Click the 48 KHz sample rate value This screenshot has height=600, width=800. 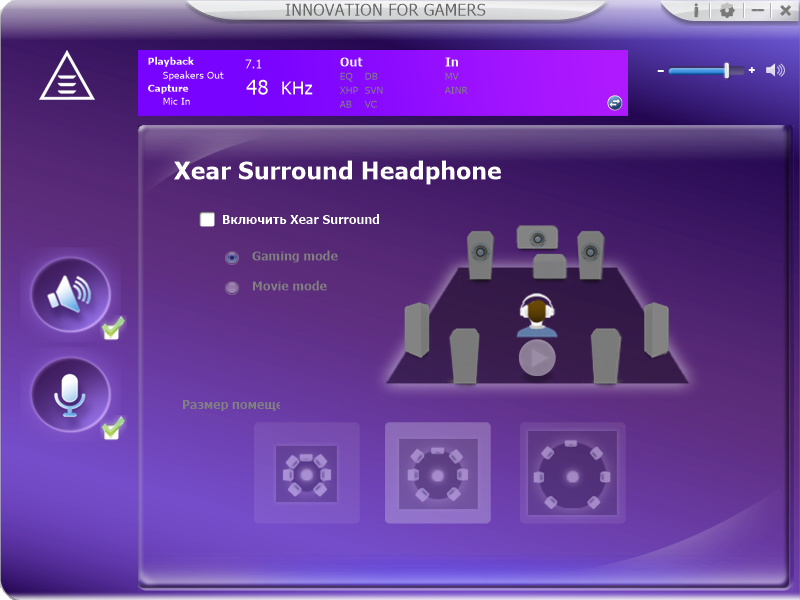(279, 88)
